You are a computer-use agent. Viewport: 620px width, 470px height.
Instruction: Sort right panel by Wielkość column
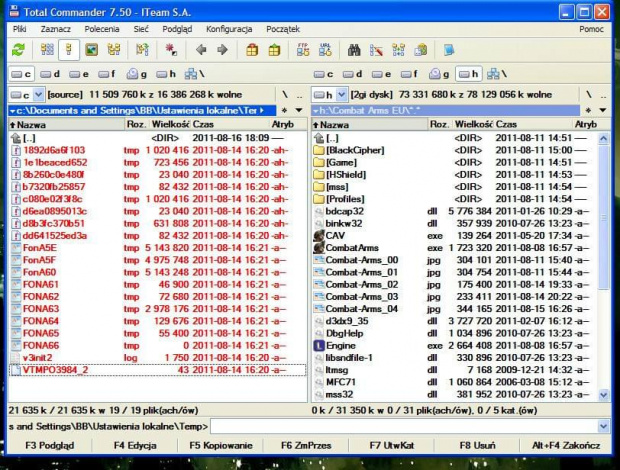pyautogui.click(x=473, y=125)
